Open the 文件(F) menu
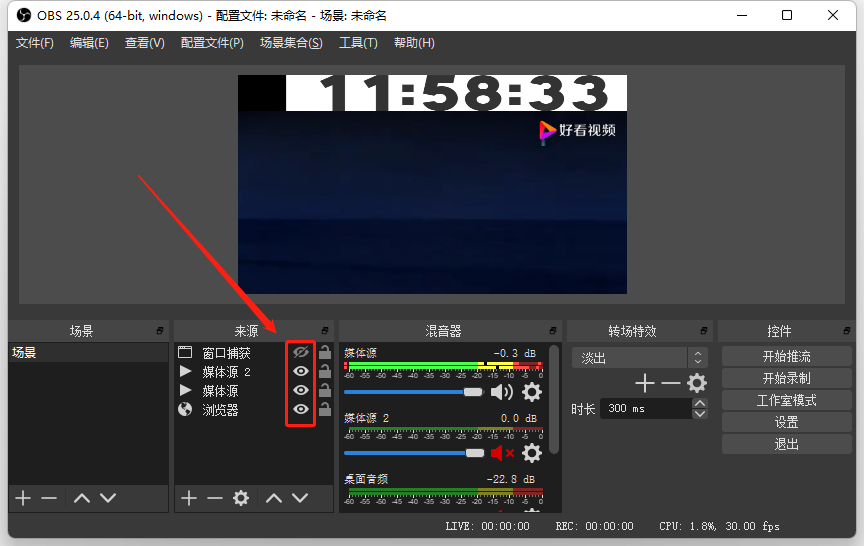The image size is (864, 546). click(x=35, y=43)
